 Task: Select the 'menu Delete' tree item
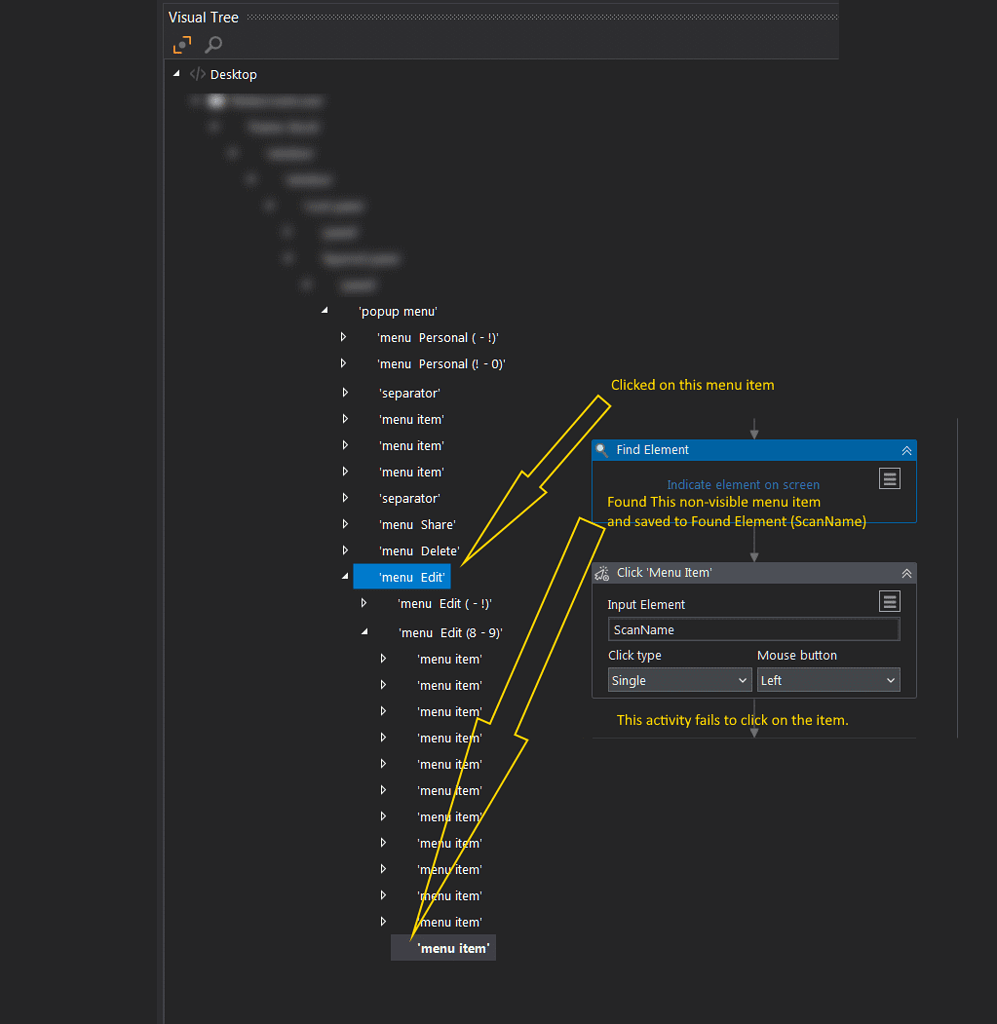tap(418, 551)
